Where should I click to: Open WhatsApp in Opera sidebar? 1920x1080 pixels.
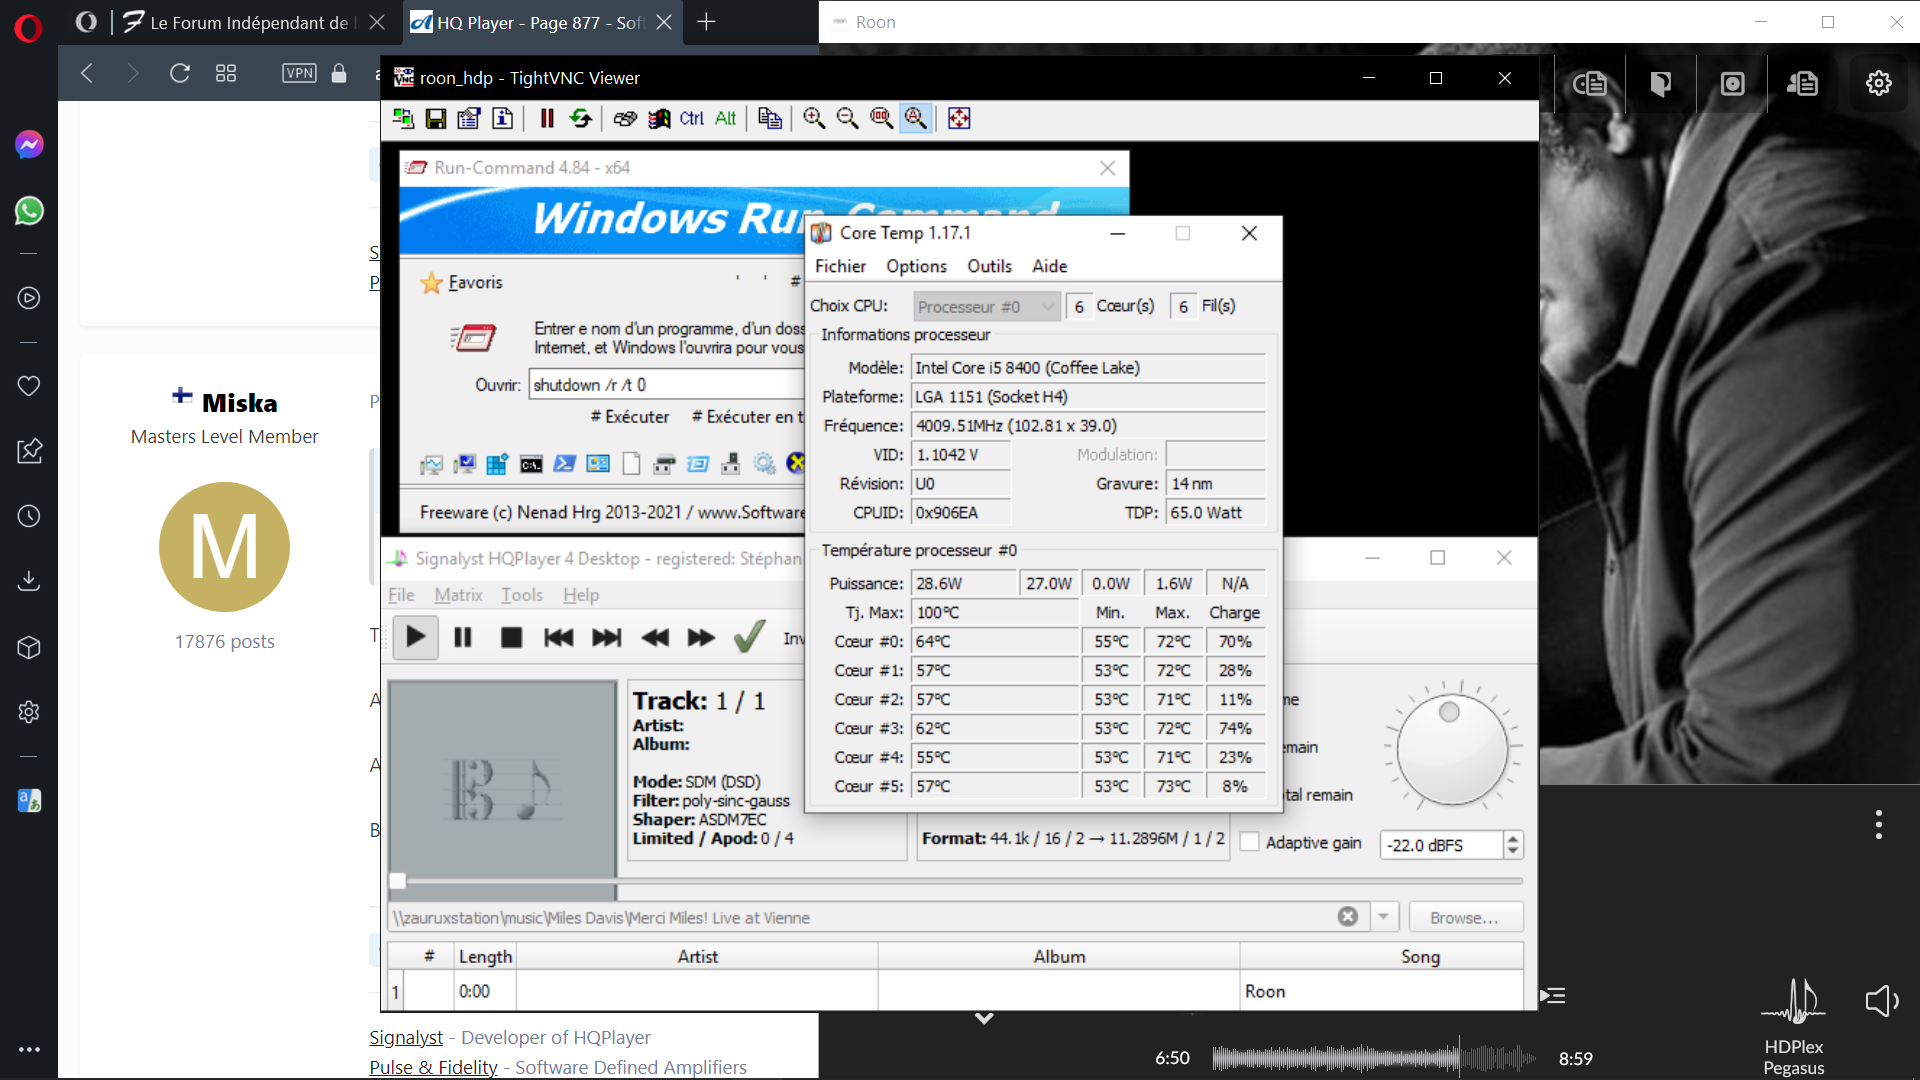(29, 211)
